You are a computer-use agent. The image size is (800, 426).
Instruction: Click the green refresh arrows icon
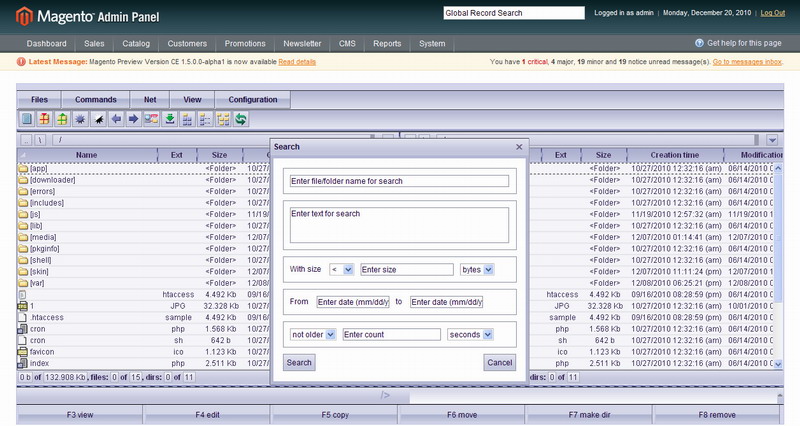coord(241,119)
